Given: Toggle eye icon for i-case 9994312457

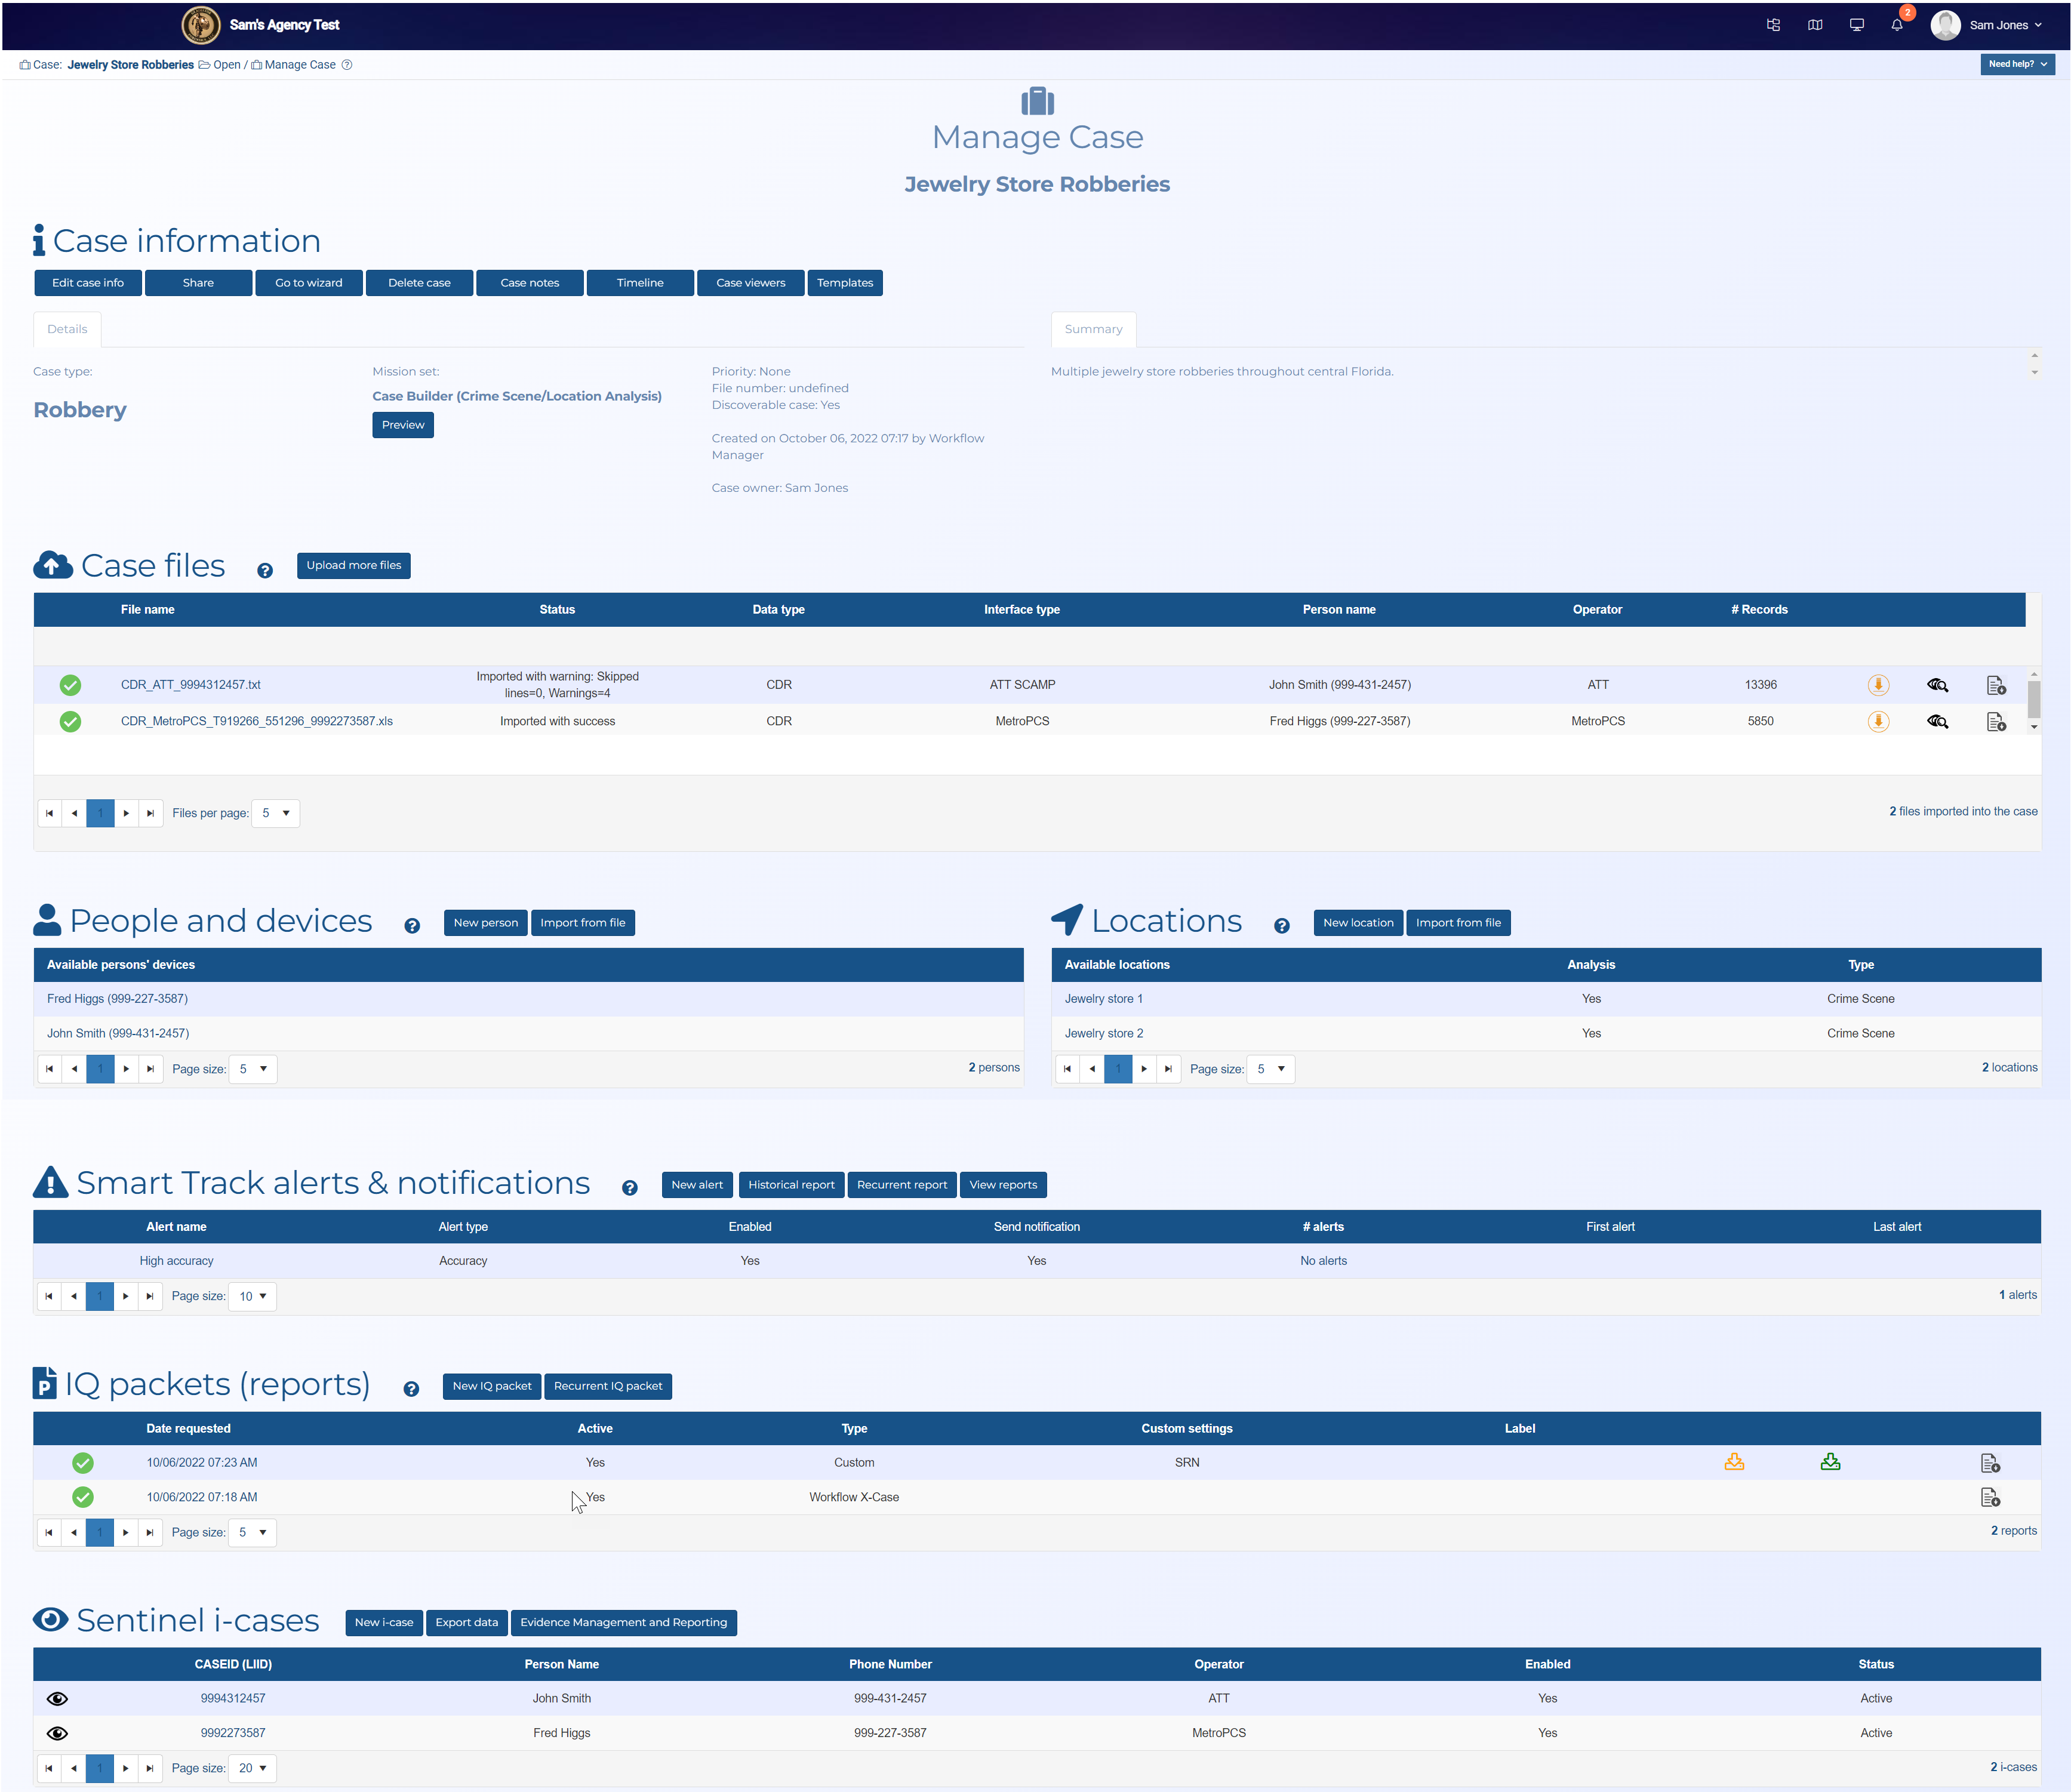Looking at the screenshot, I should tap(57, 1699).
